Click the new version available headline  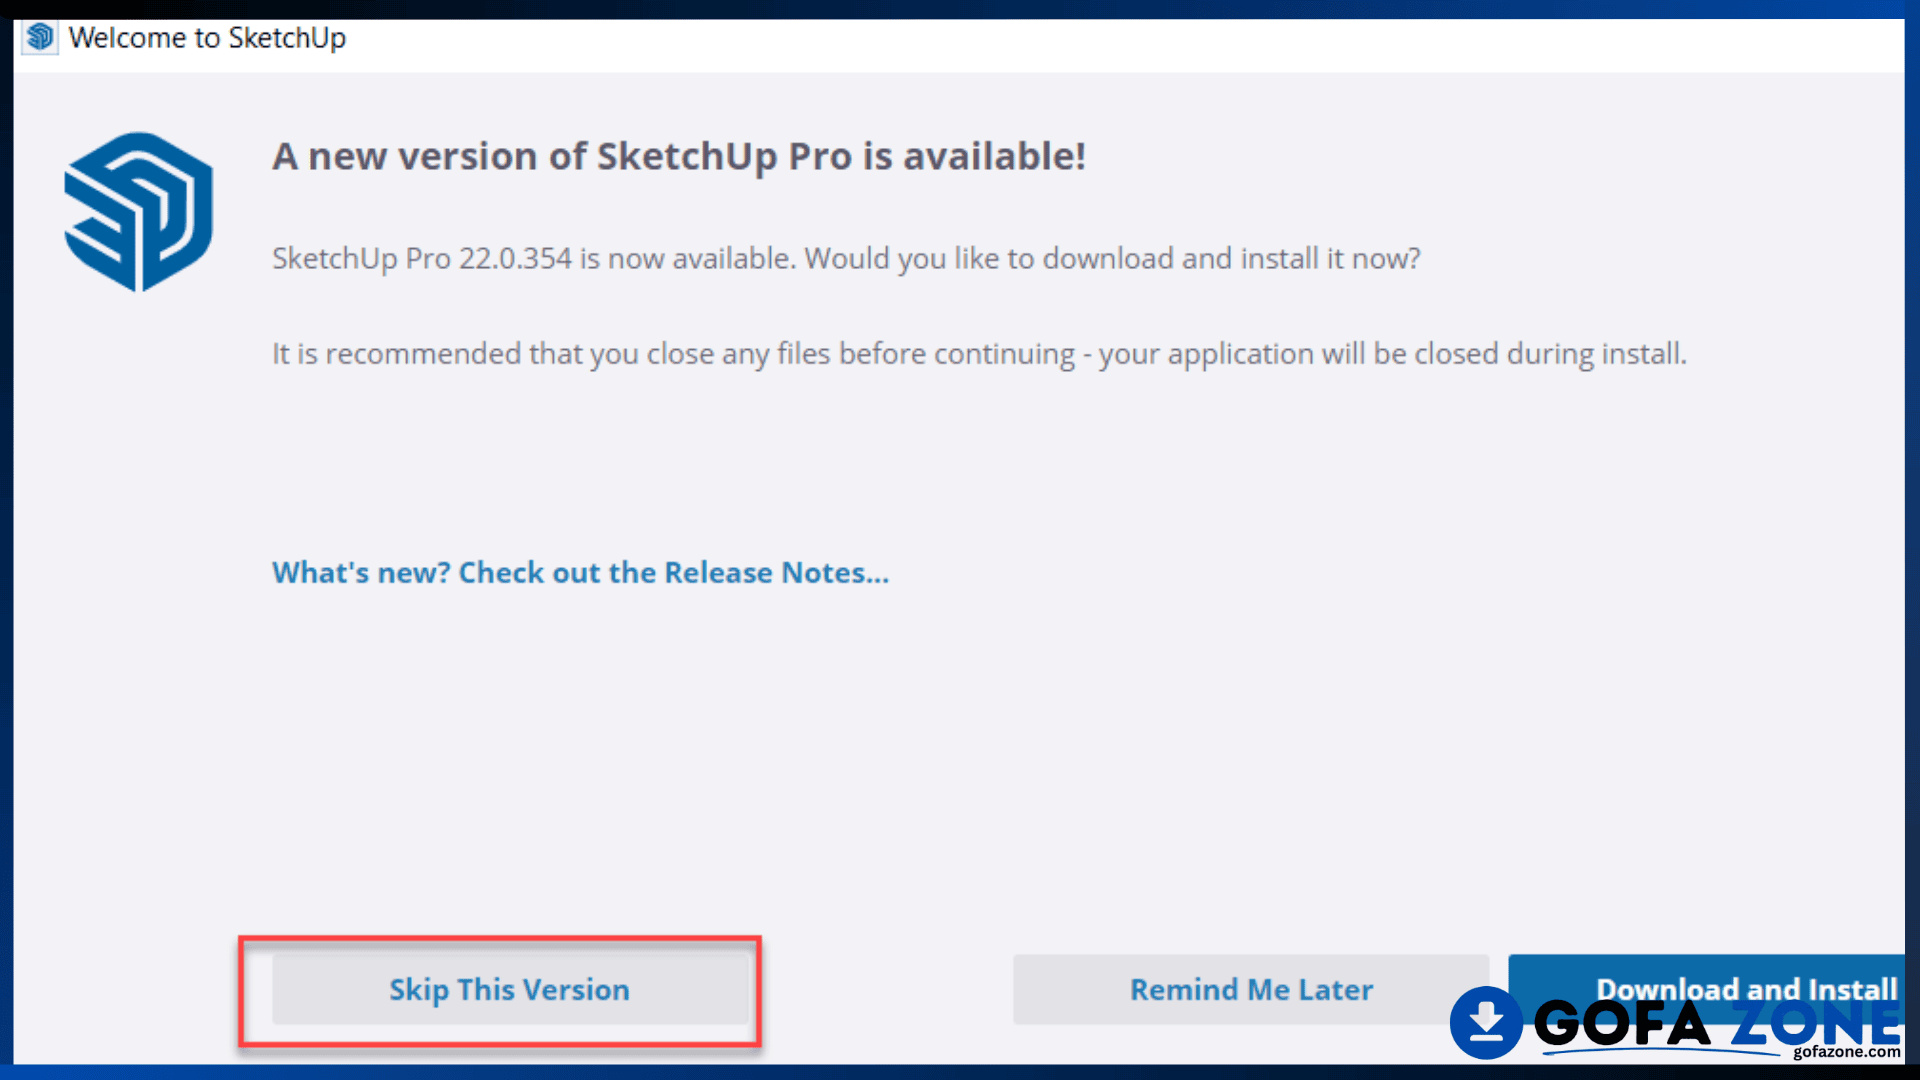(679, 156)
